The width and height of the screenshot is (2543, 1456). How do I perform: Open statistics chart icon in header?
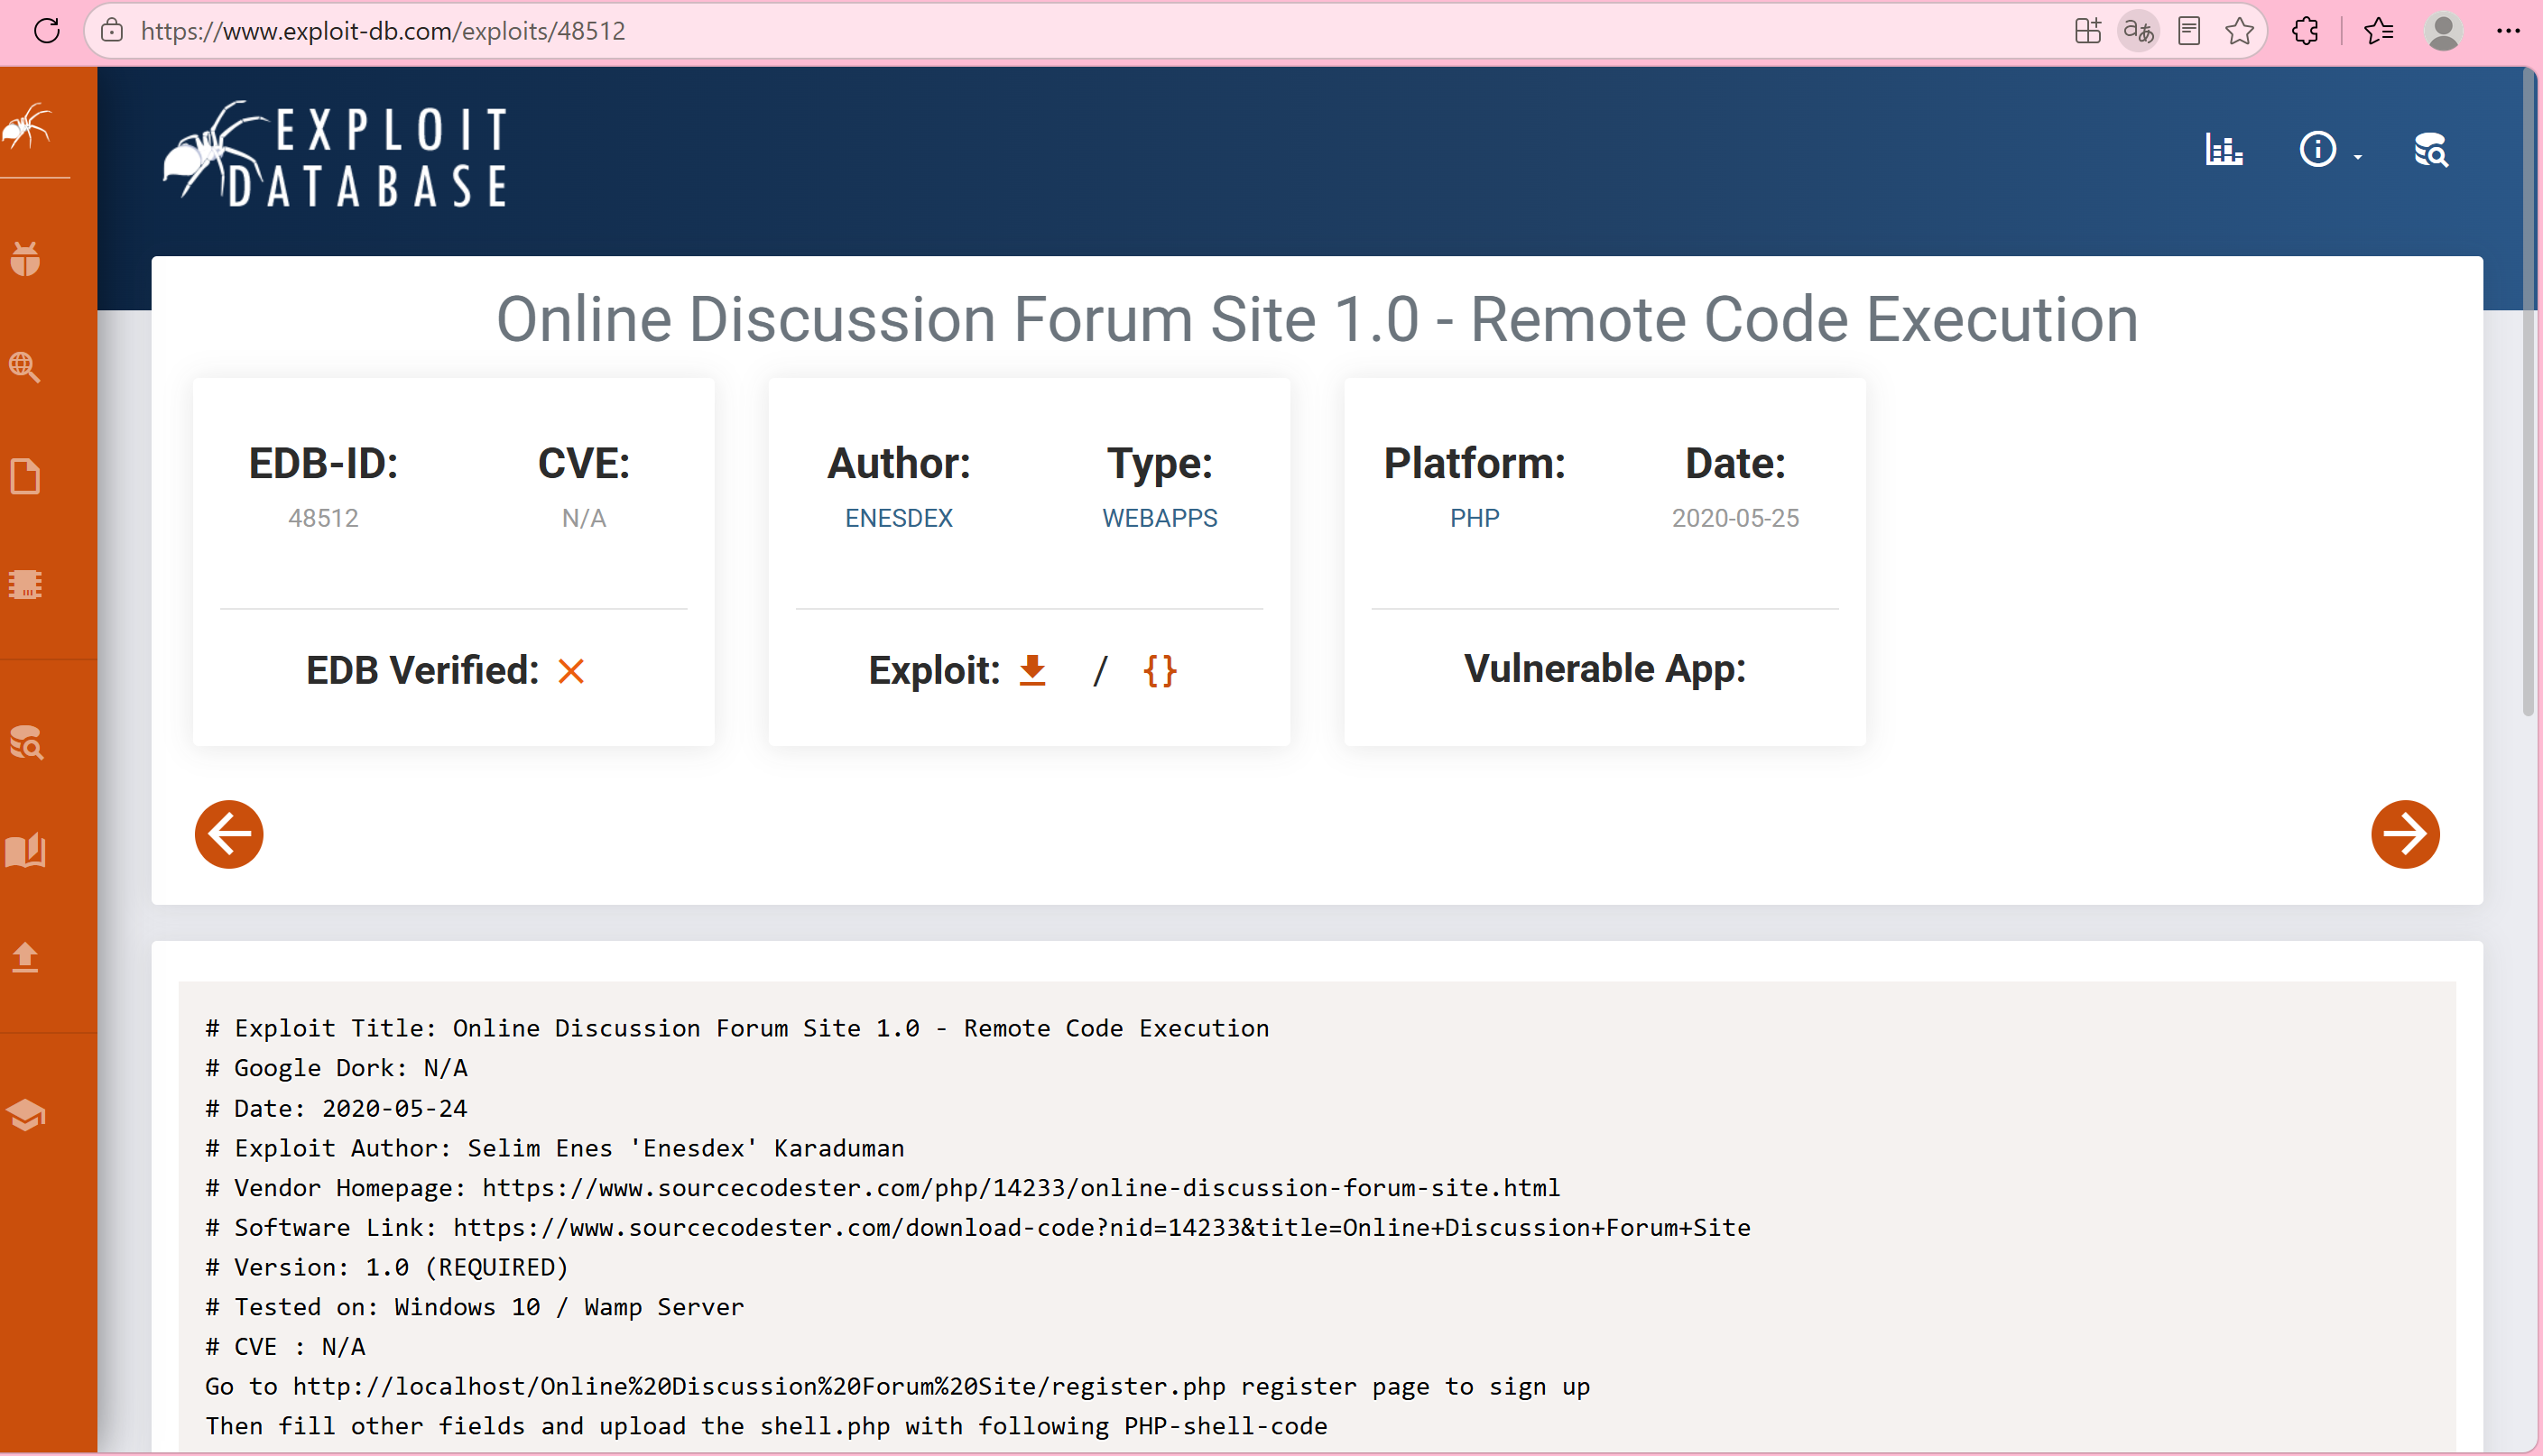coord(2224,150)
